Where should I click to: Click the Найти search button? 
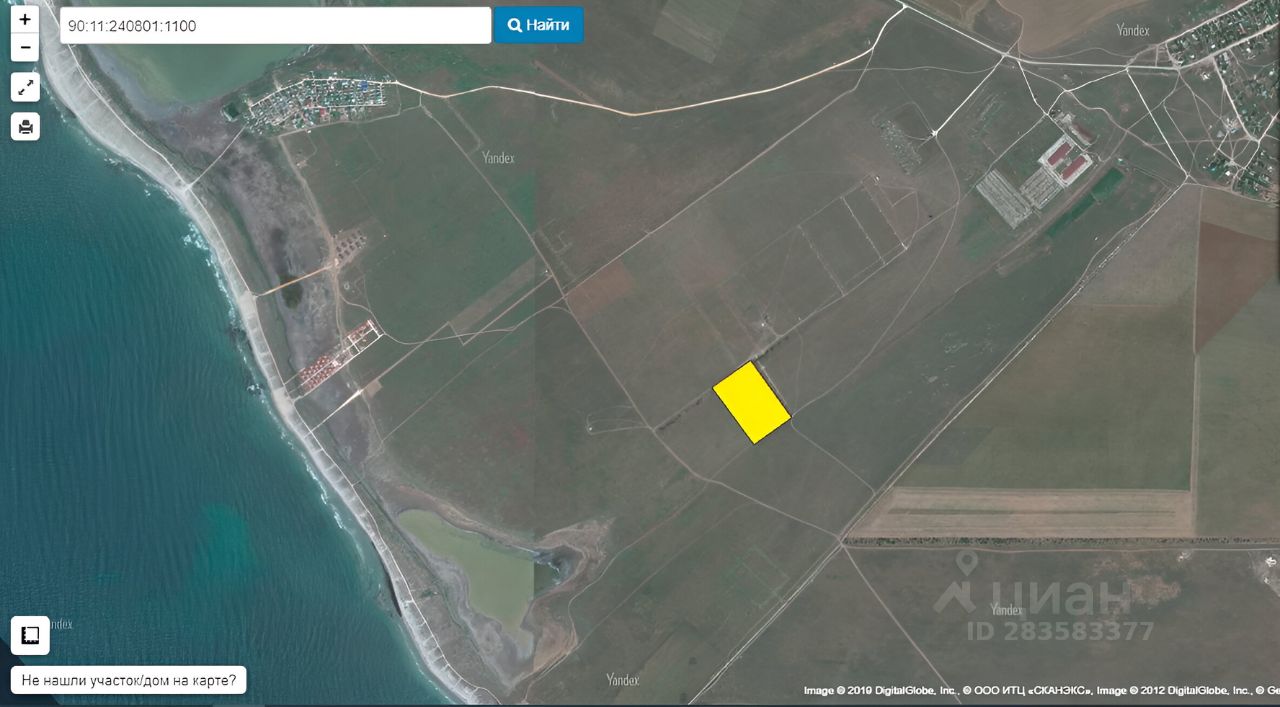[x=538, y=26]
